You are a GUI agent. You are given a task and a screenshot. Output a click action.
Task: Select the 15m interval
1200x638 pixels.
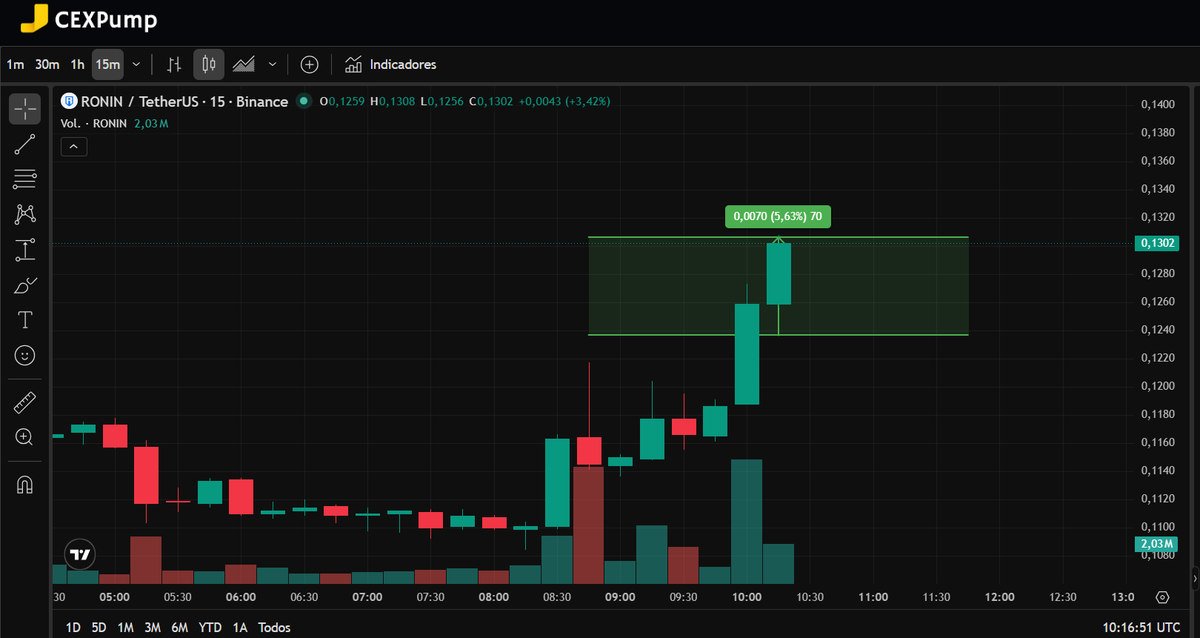click(x=108, y=64)
